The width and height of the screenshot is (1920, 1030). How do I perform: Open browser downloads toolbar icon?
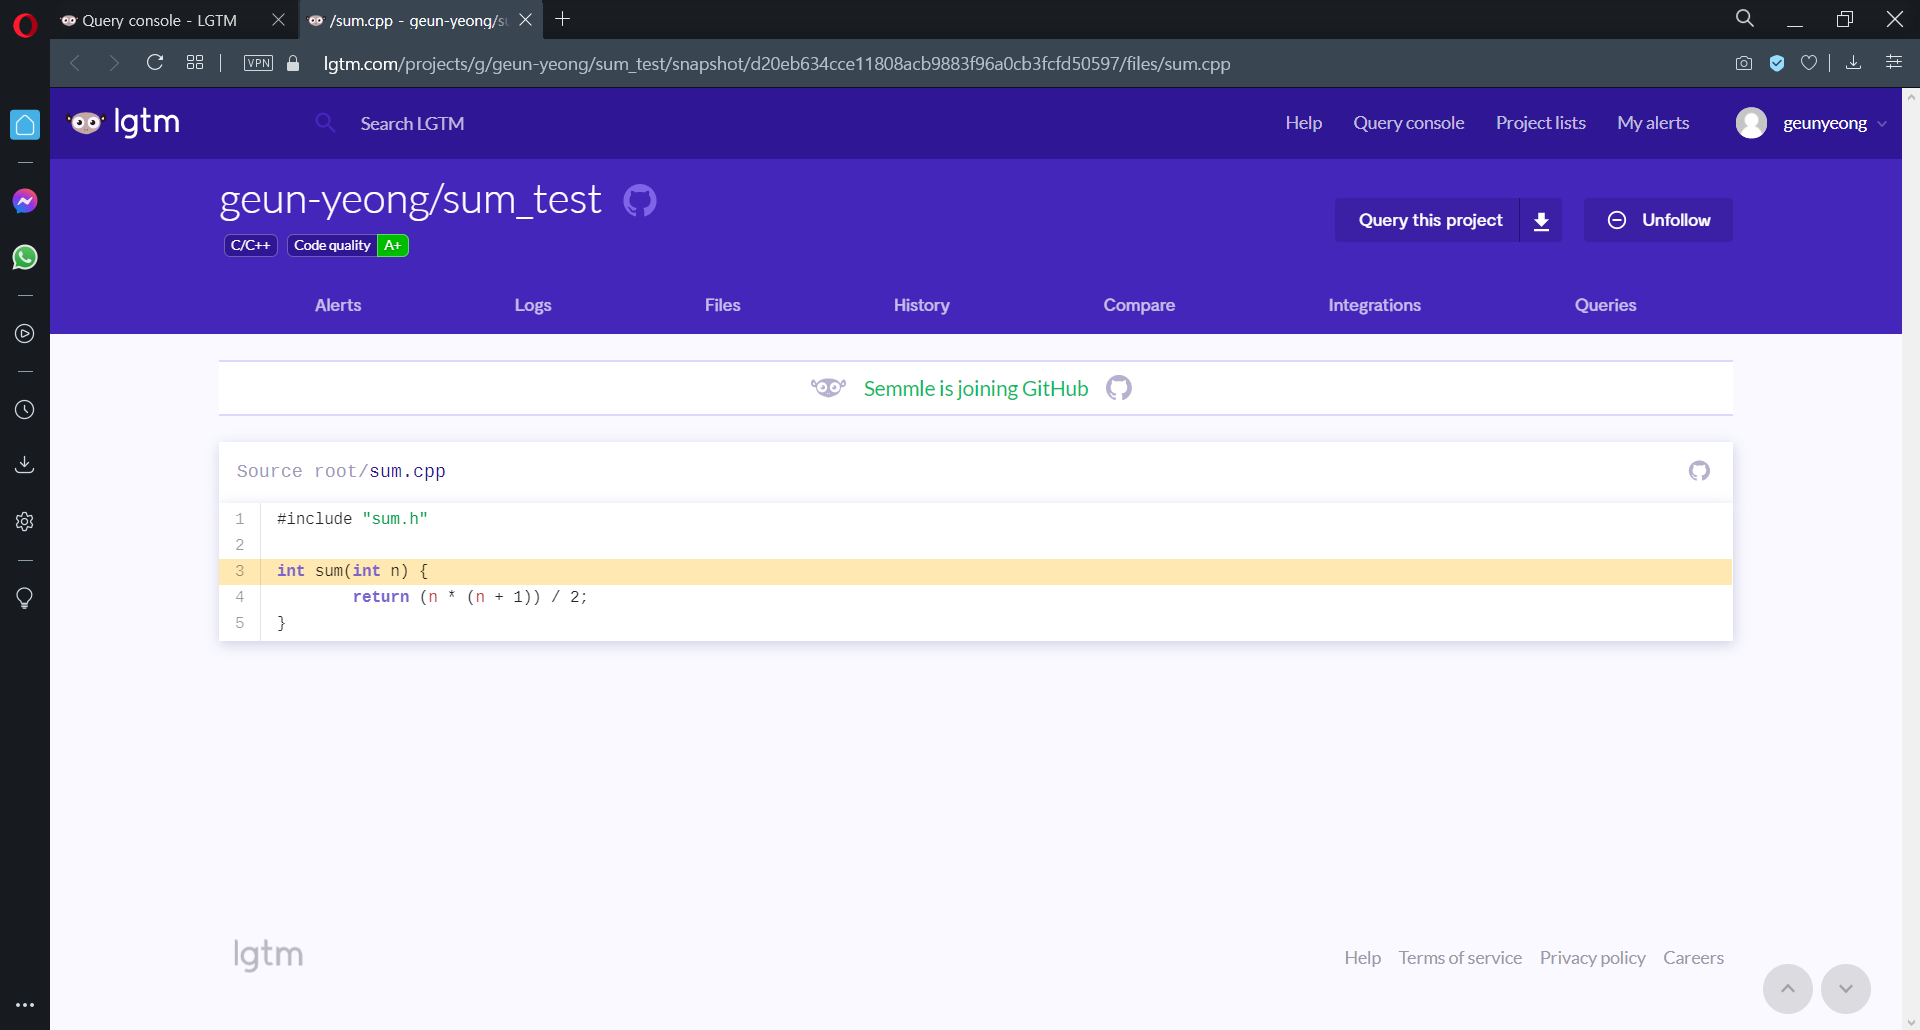(x=1853, y=63)
